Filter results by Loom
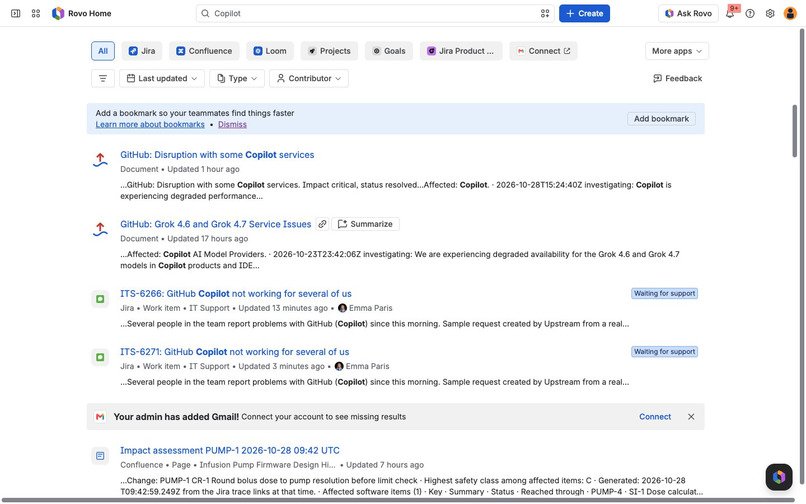Image resolution: width=806 pixels, height=504 pixels. [x=270, y=51]
